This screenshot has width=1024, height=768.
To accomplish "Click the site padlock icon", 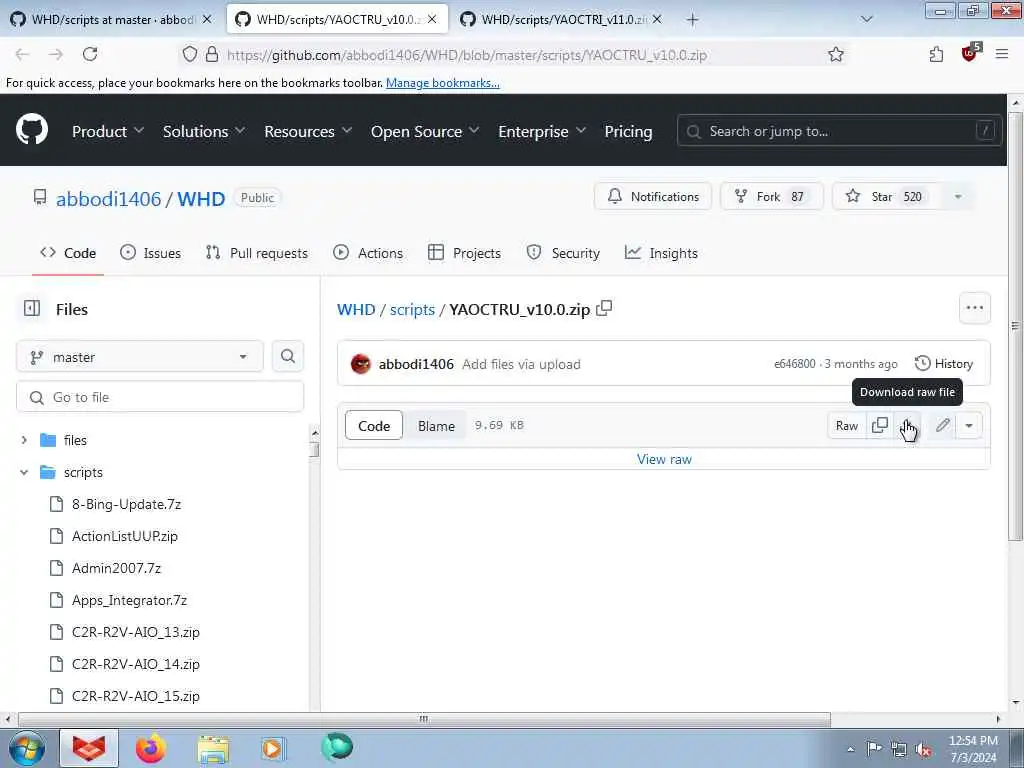I will (x=212, y=54).
